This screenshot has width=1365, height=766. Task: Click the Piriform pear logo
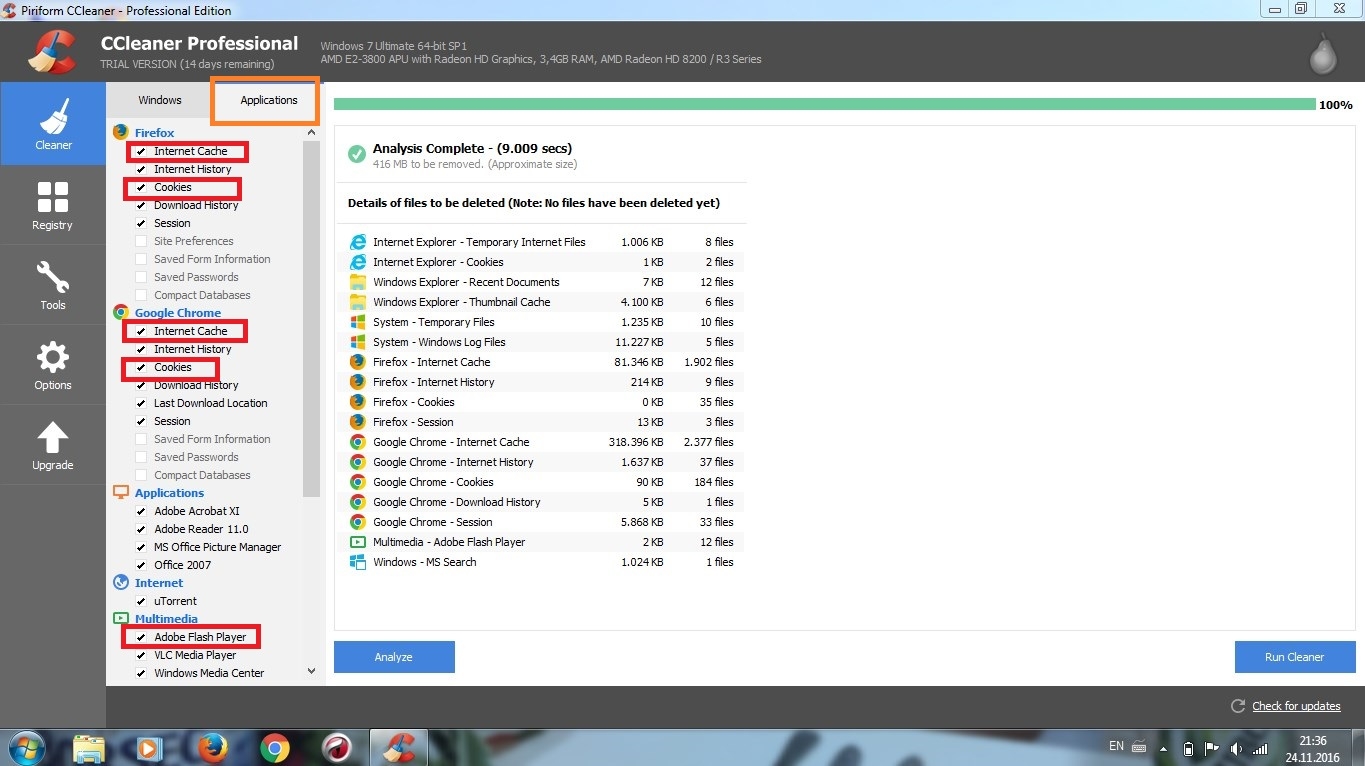tap(1324, 56)
